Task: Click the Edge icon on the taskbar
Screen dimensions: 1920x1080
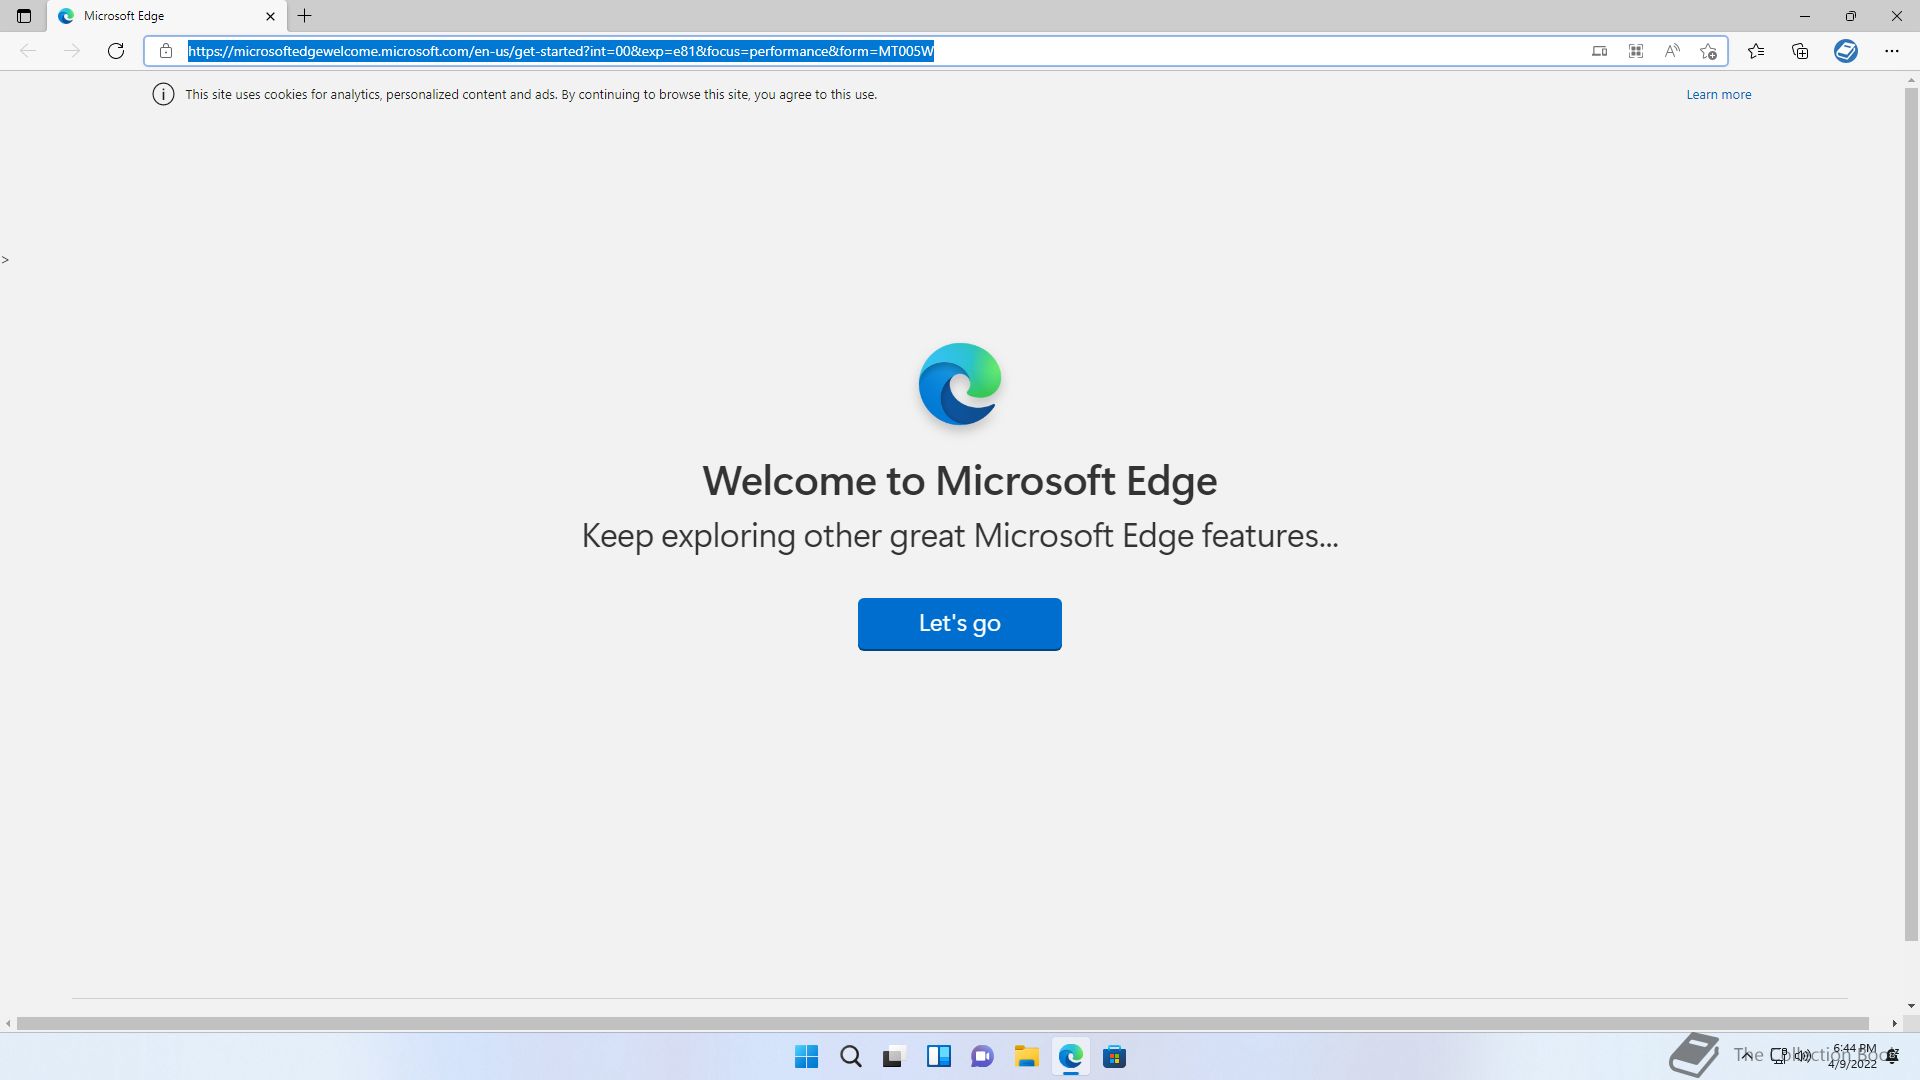Action: pos(1070,1056)
